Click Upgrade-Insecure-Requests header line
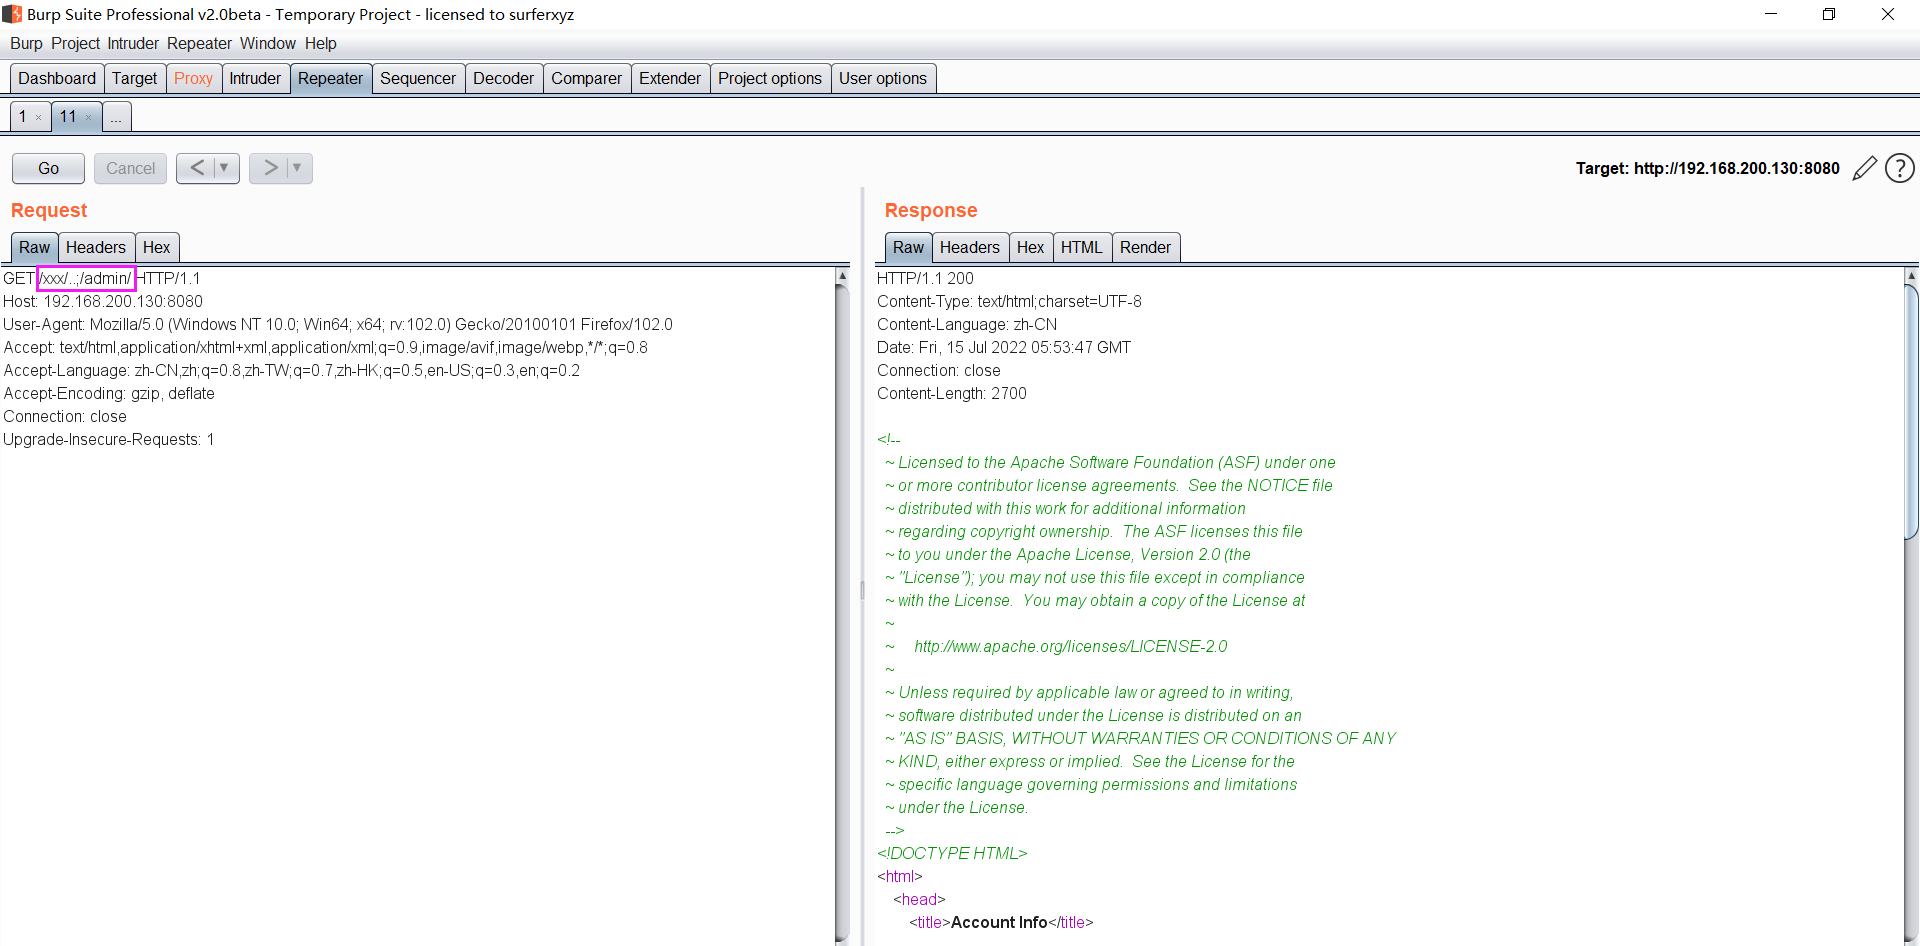The width and height of the screenshot is (1920, 946). point(109,439)
